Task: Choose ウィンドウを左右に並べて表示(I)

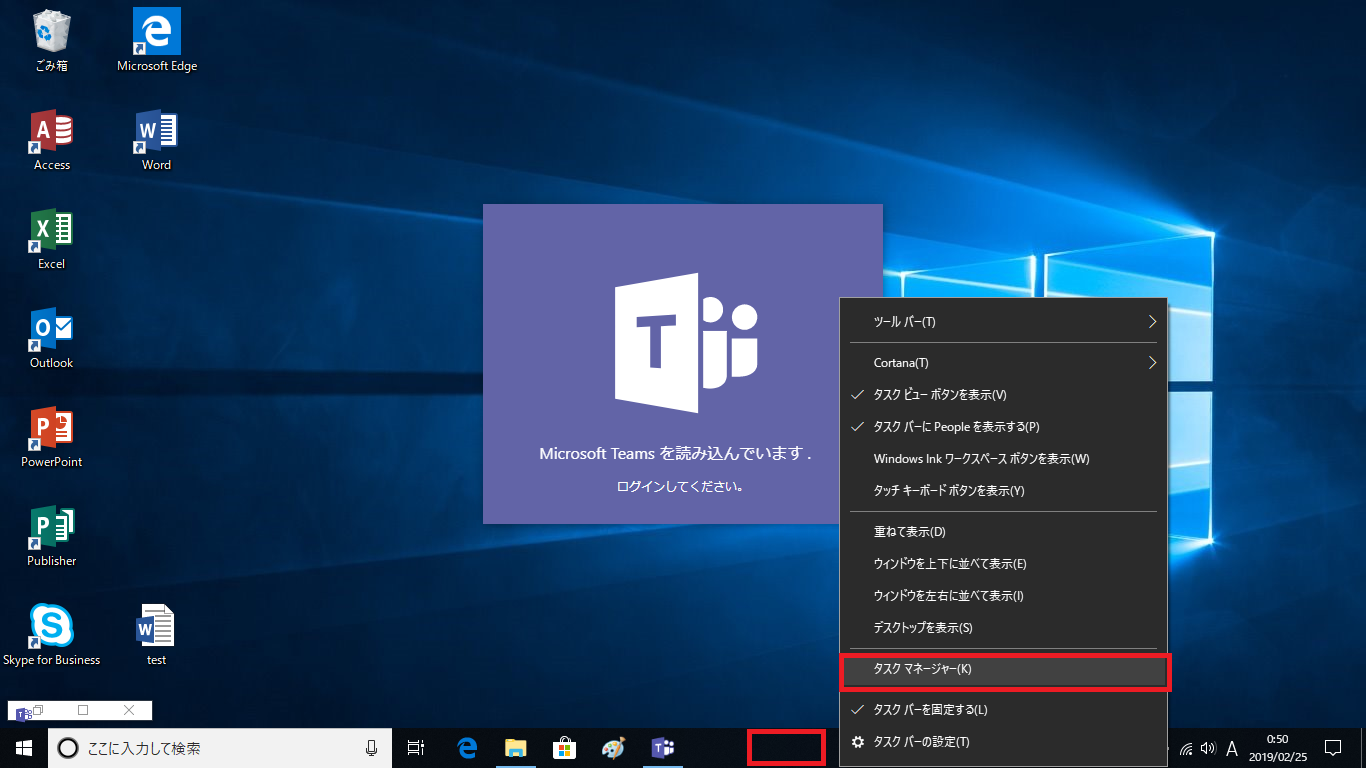Action: pyautogui.click(x=1003, y=596)
